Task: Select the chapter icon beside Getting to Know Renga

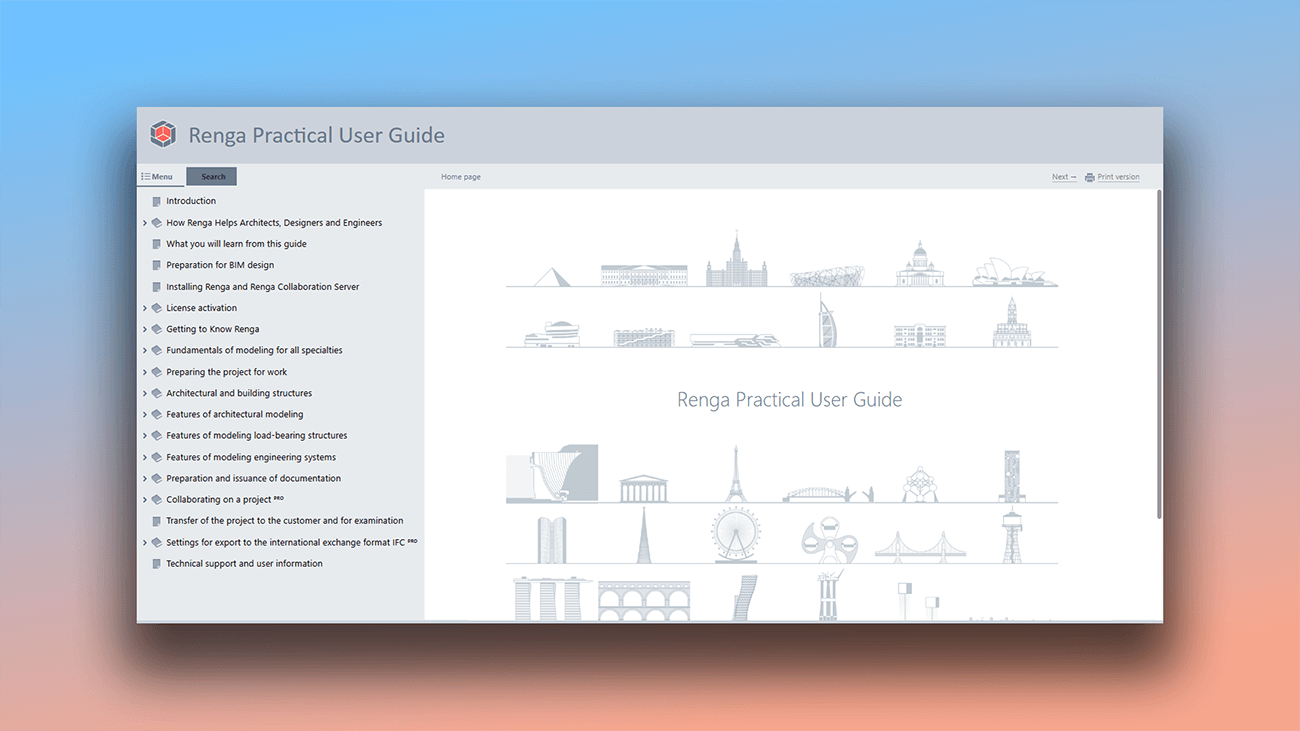Action: tap(157, 328)
